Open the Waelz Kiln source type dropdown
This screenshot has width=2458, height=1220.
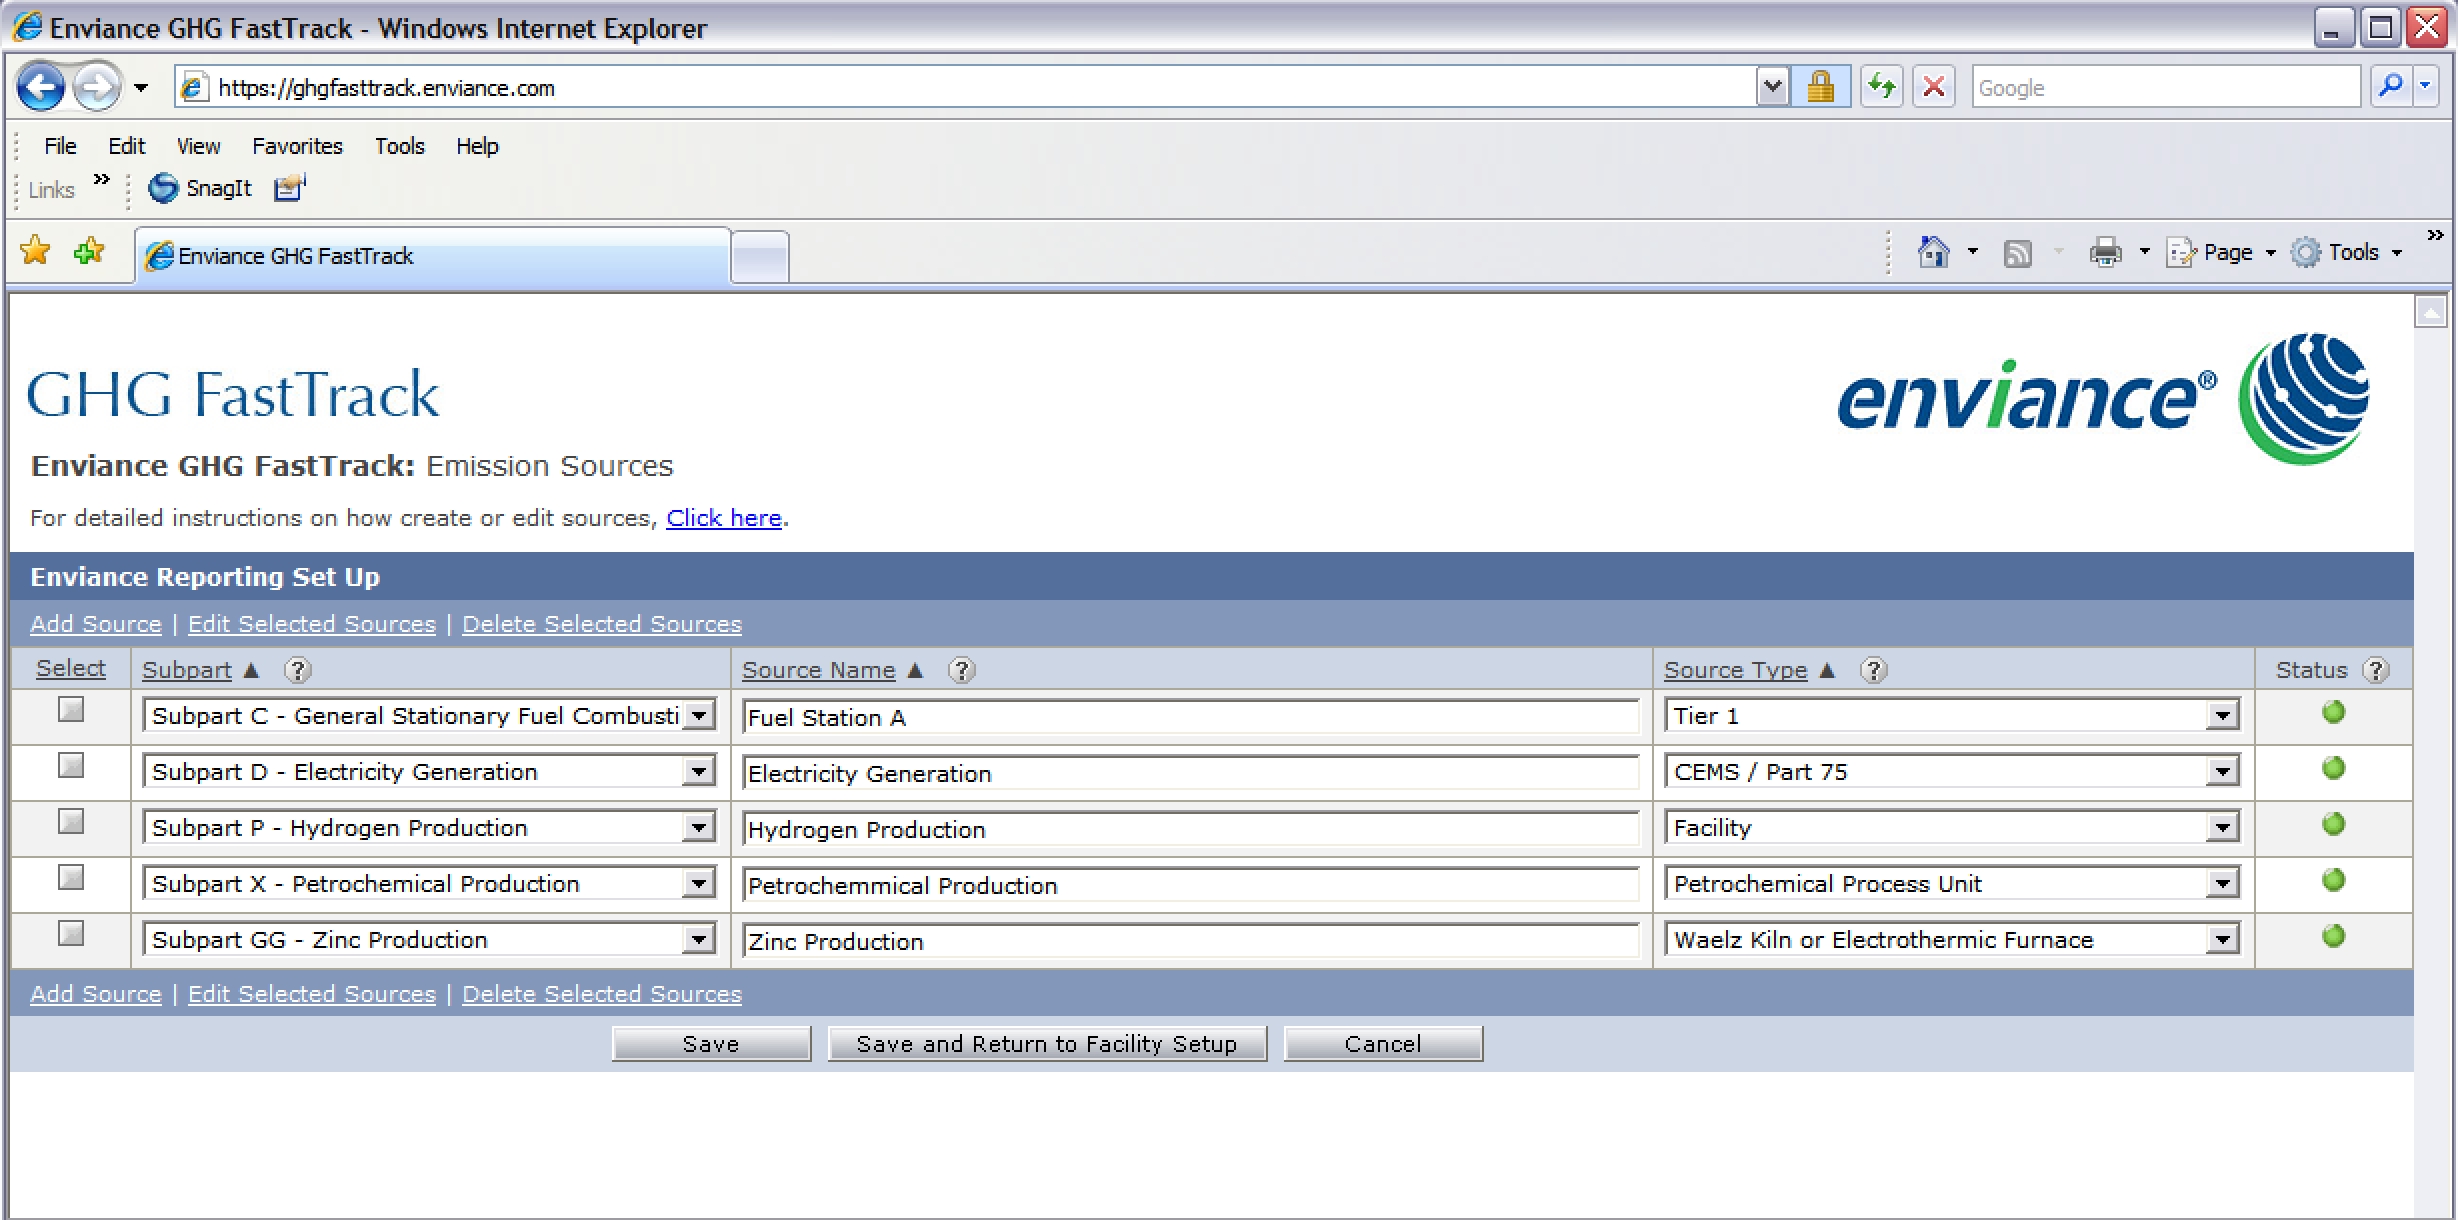click(x=2221, y=940)
